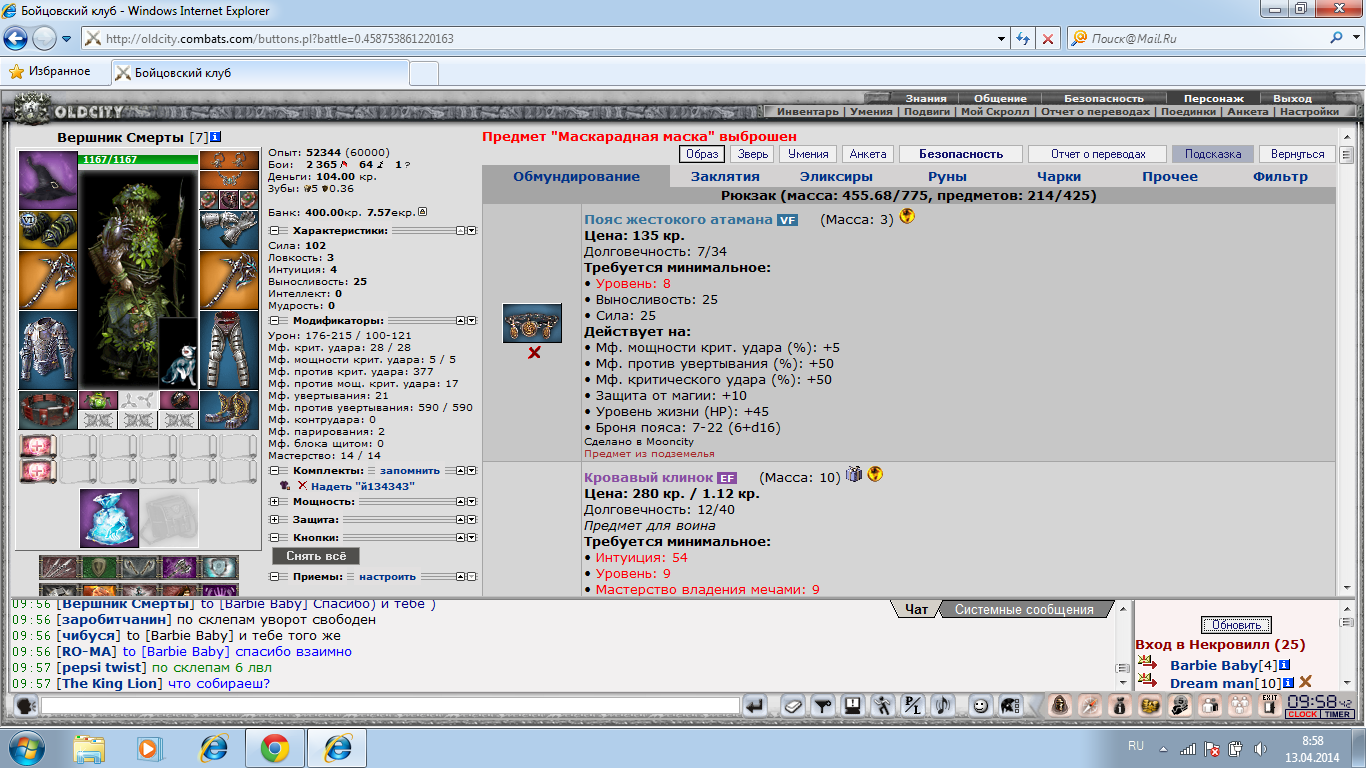Switch to the Чарки tab

(x=1059, y=177)
